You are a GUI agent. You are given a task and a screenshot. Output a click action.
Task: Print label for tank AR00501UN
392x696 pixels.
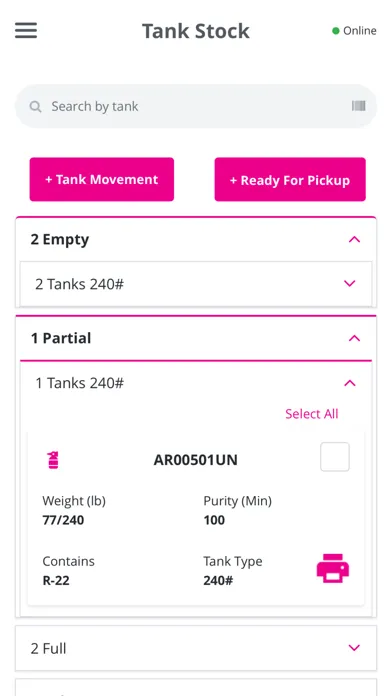click(x=333, y=568)
